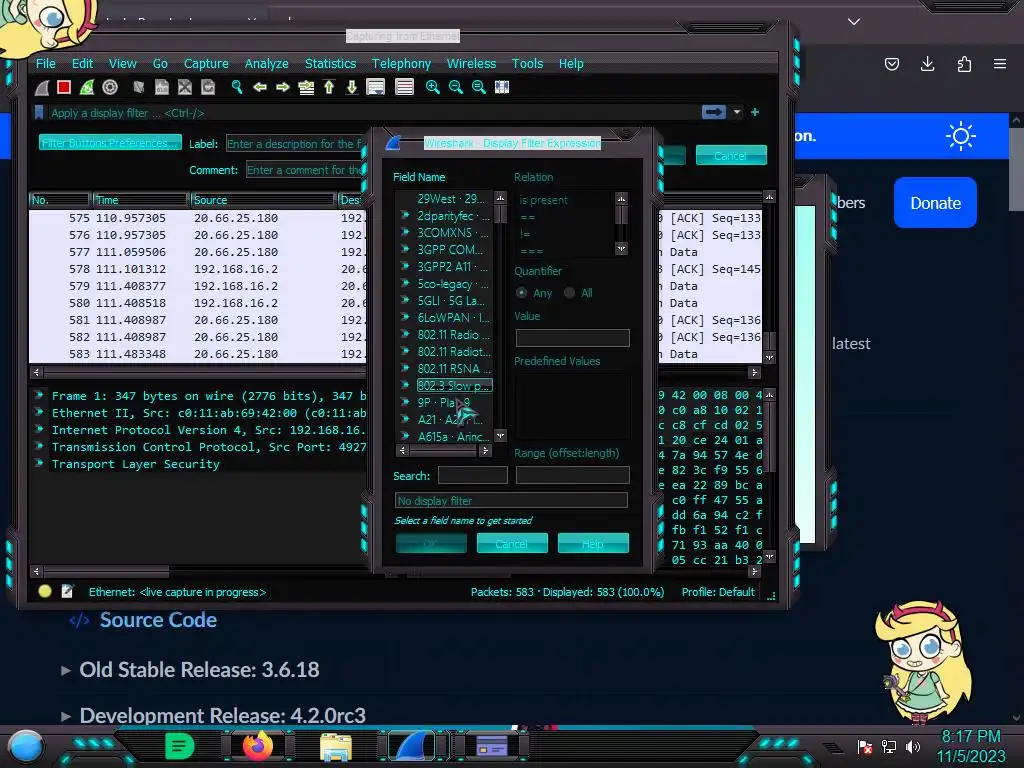Click the Go to specified packet icon
Screen dimensions: 1024x768
(306, 87)
